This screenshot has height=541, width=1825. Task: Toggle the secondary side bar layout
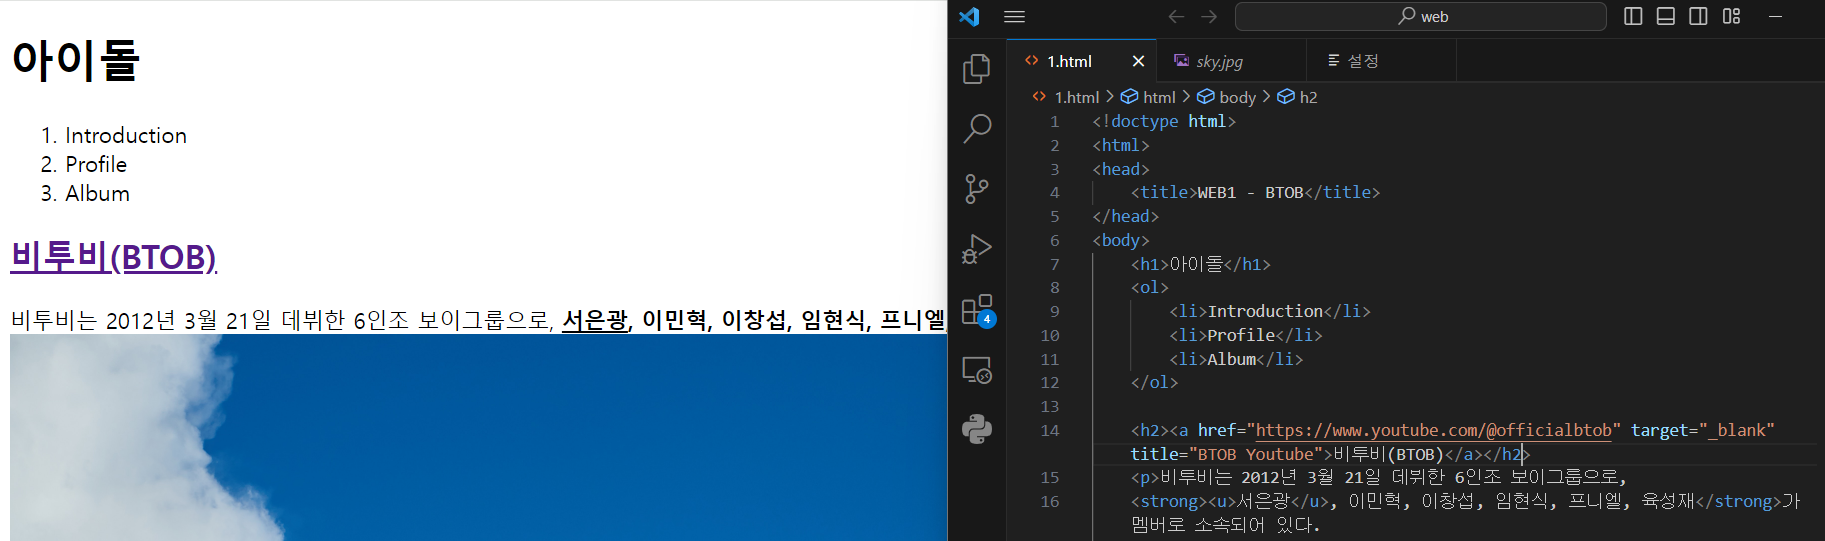coord(1698,16)
